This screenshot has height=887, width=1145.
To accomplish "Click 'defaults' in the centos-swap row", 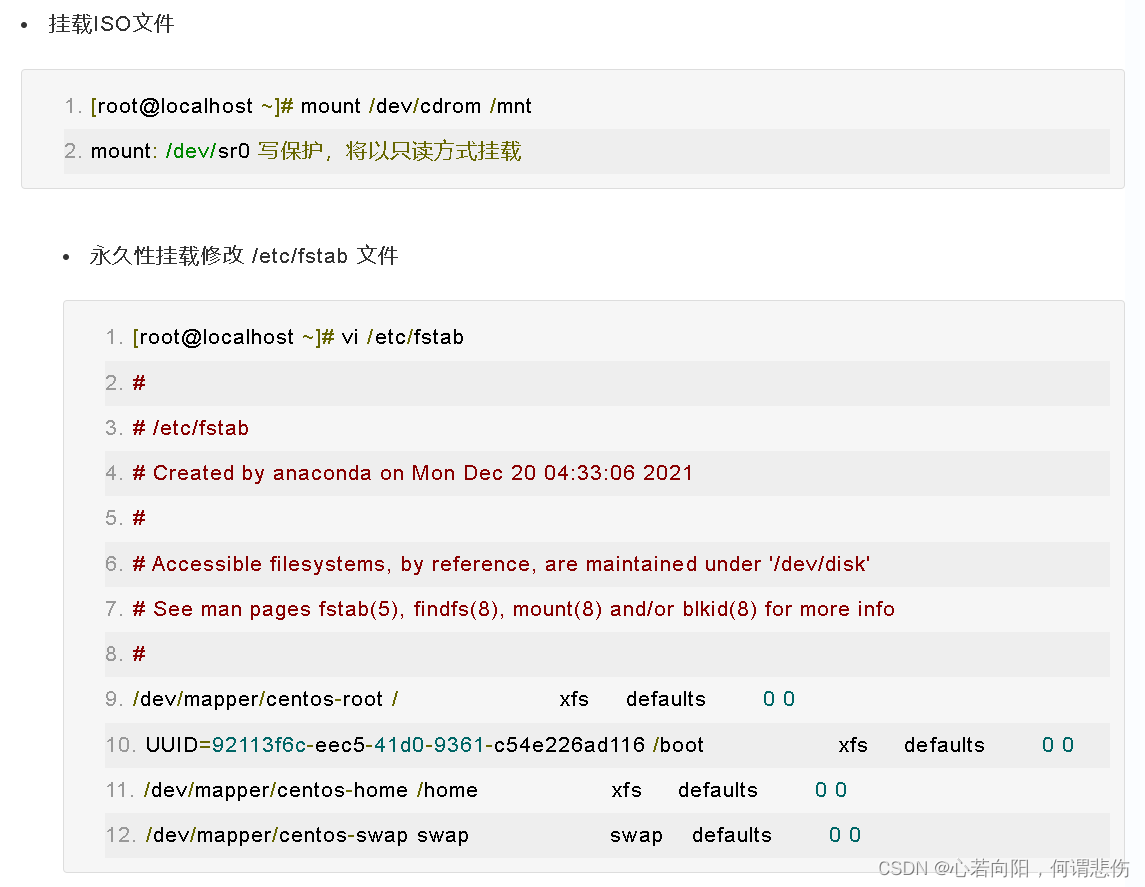I will pyautogui.click(x=732, y=835).
